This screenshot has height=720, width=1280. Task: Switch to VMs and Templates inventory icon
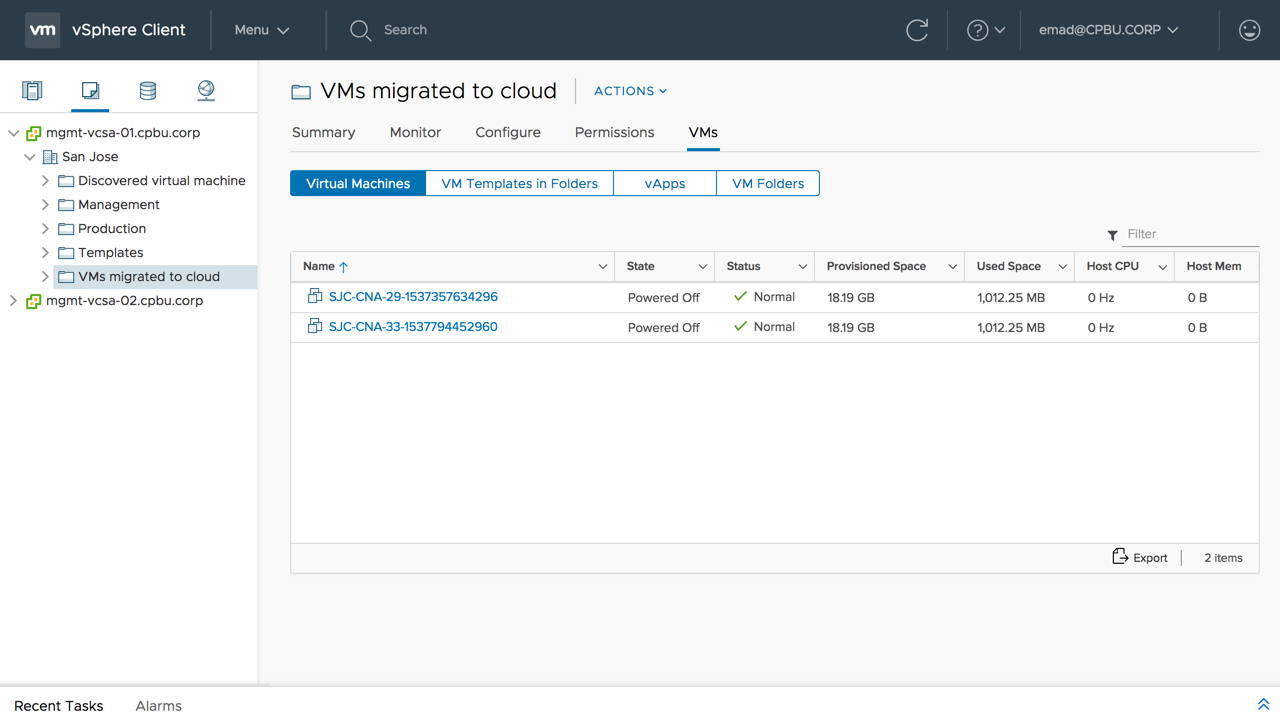point(90,91)
